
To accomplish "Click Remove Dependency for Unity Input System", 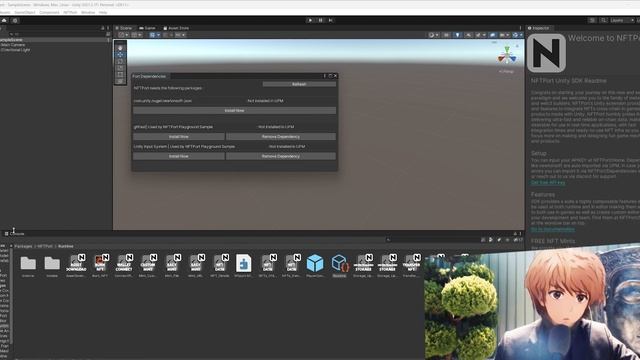I will [281, 156].
